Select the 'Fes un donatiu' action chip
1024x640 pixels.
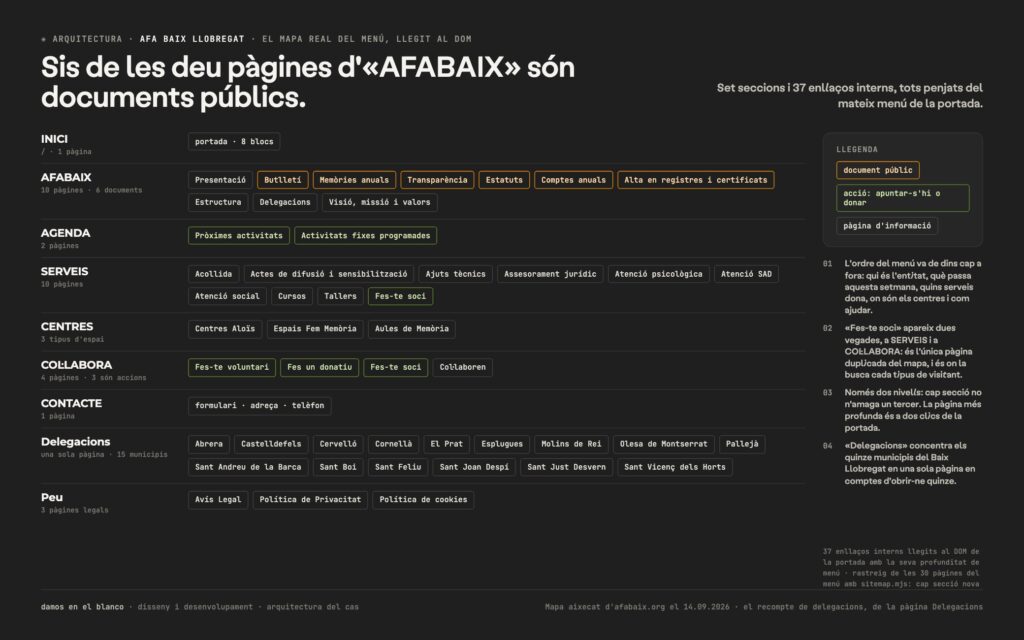(319, 368)
